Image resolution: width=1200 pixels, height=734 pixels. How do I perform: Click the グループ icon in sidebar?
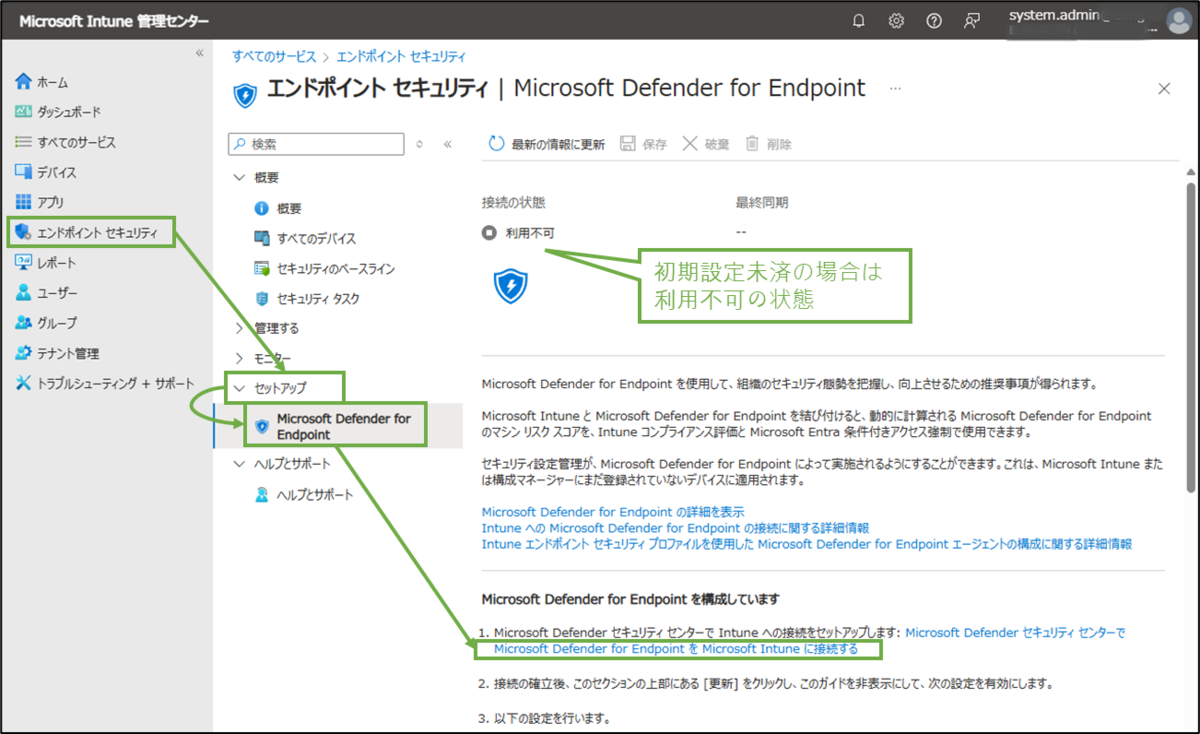point(23,323)
